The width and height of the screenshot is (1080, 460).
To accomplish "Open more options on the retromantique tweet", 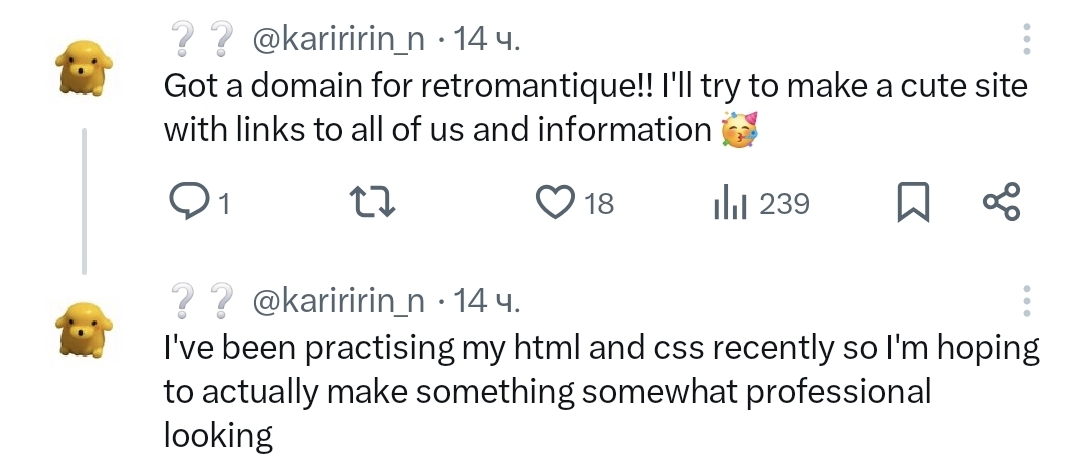I will pyautogui.click(x=1026, y=39).
